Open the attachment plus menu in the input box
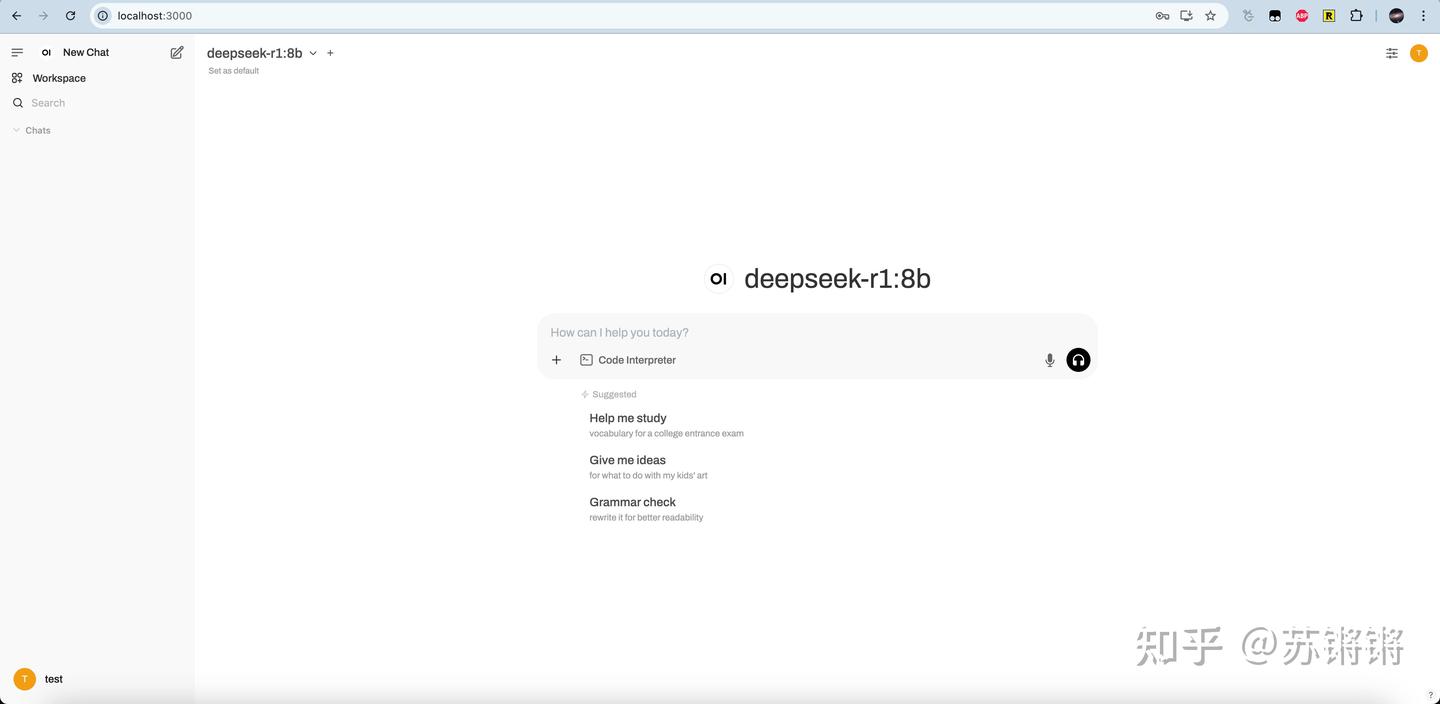Viewport: 1440px width, 704px height. (556, 360)
